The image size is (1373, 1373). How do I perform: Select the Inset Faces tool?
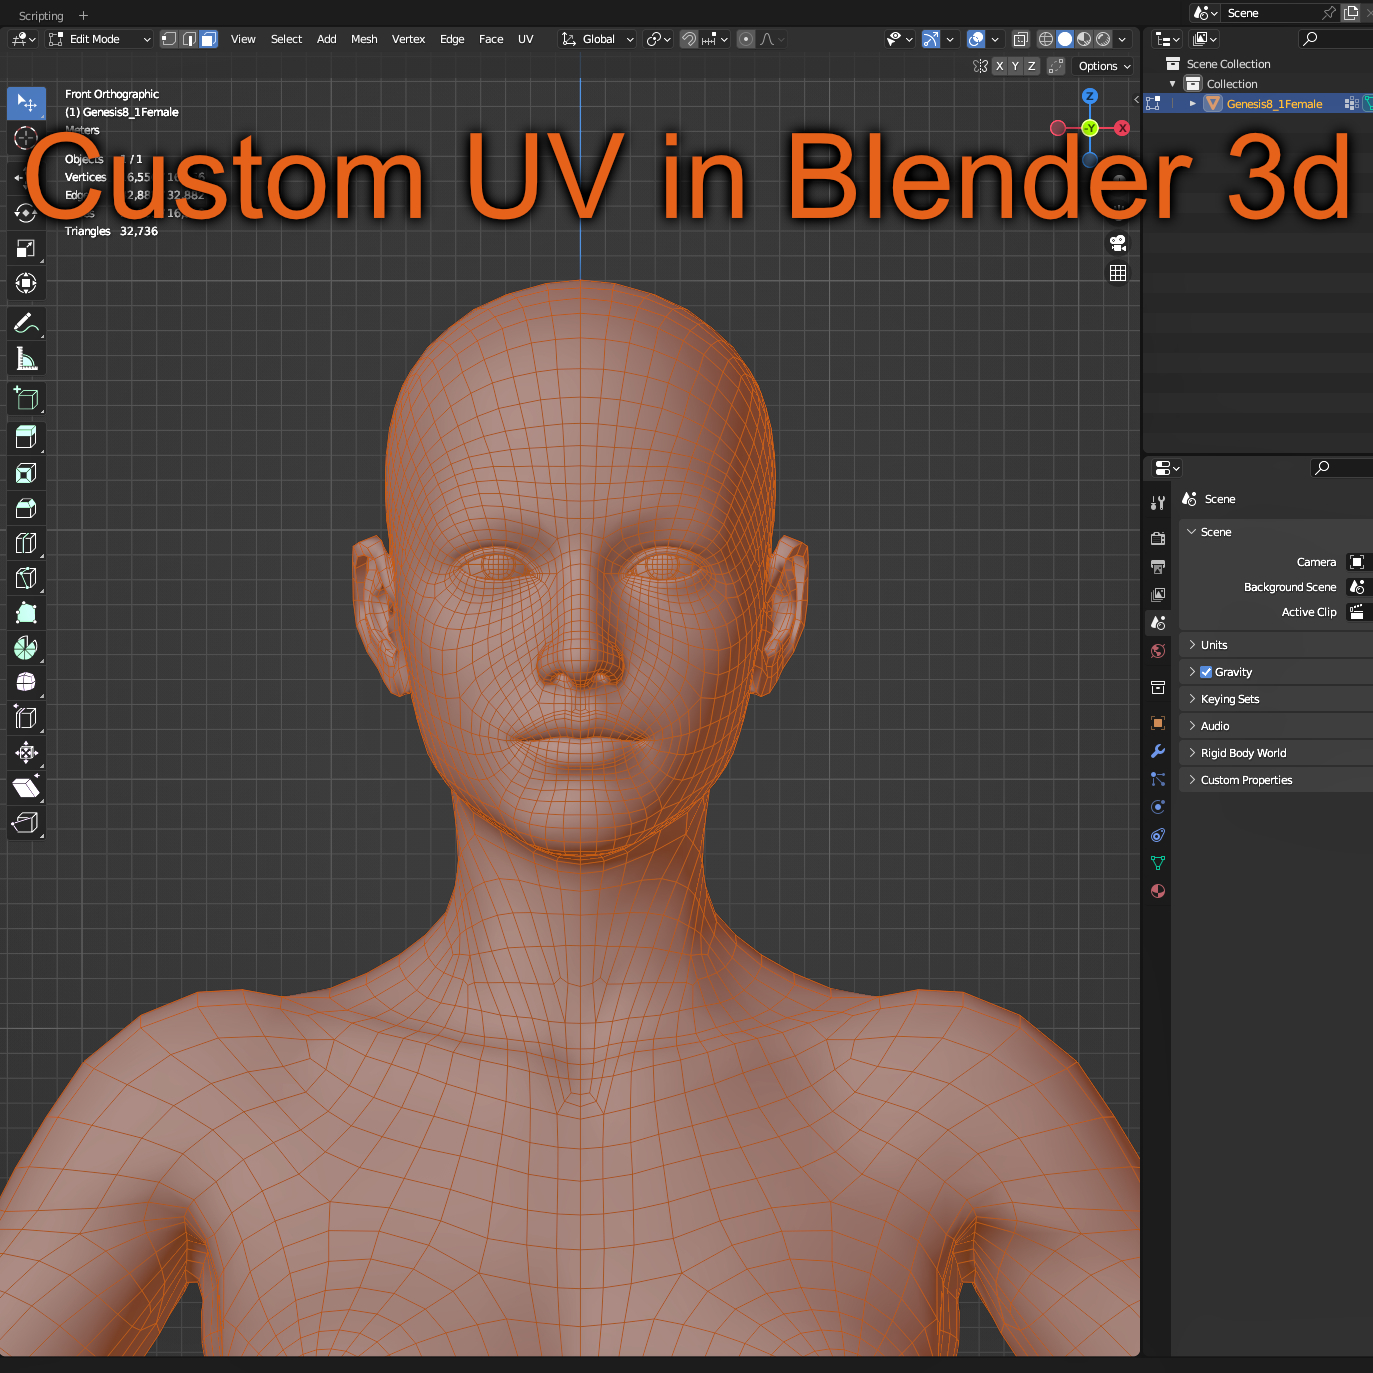point(26,473)
